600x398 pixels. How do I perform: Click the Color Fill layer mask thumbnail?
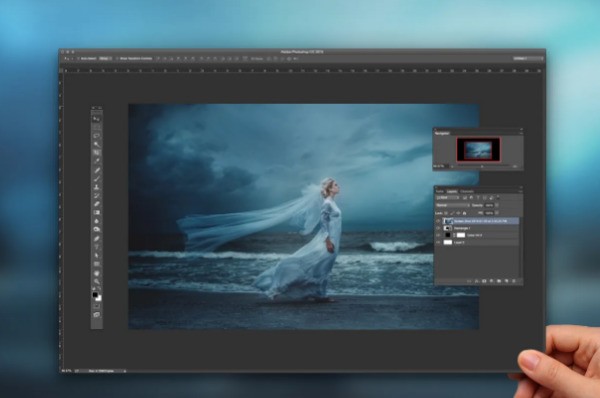(x=461, y=235)
